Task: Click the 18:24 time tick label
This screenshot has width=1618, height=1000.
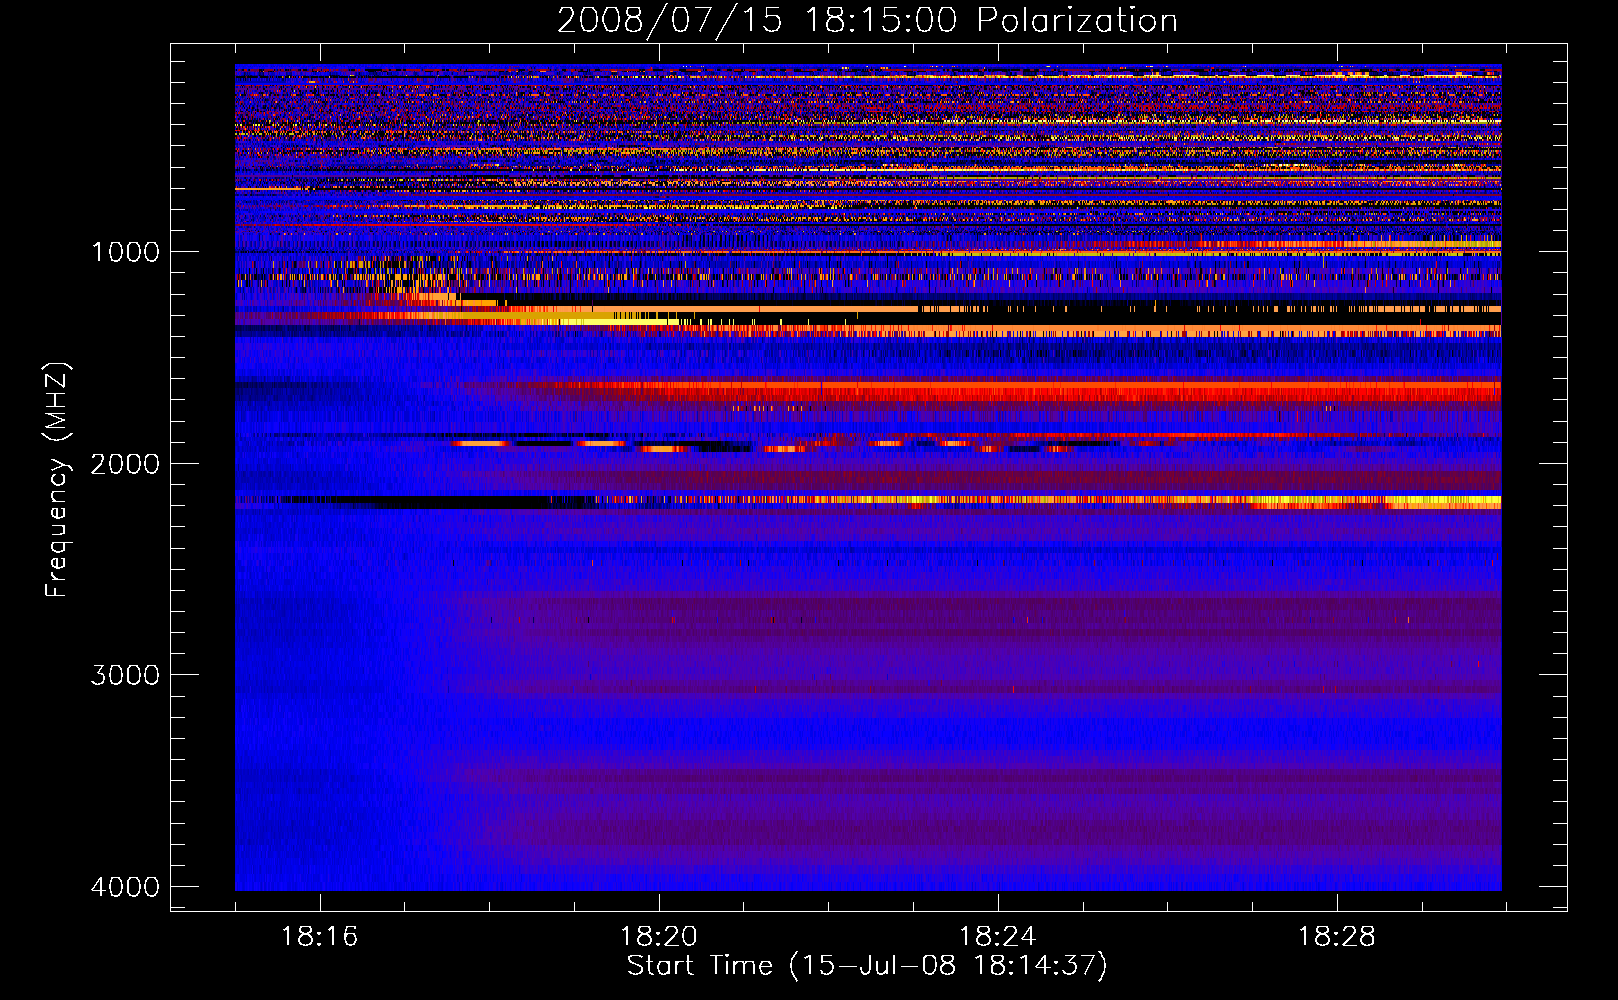Action: [x=997, y=937]
